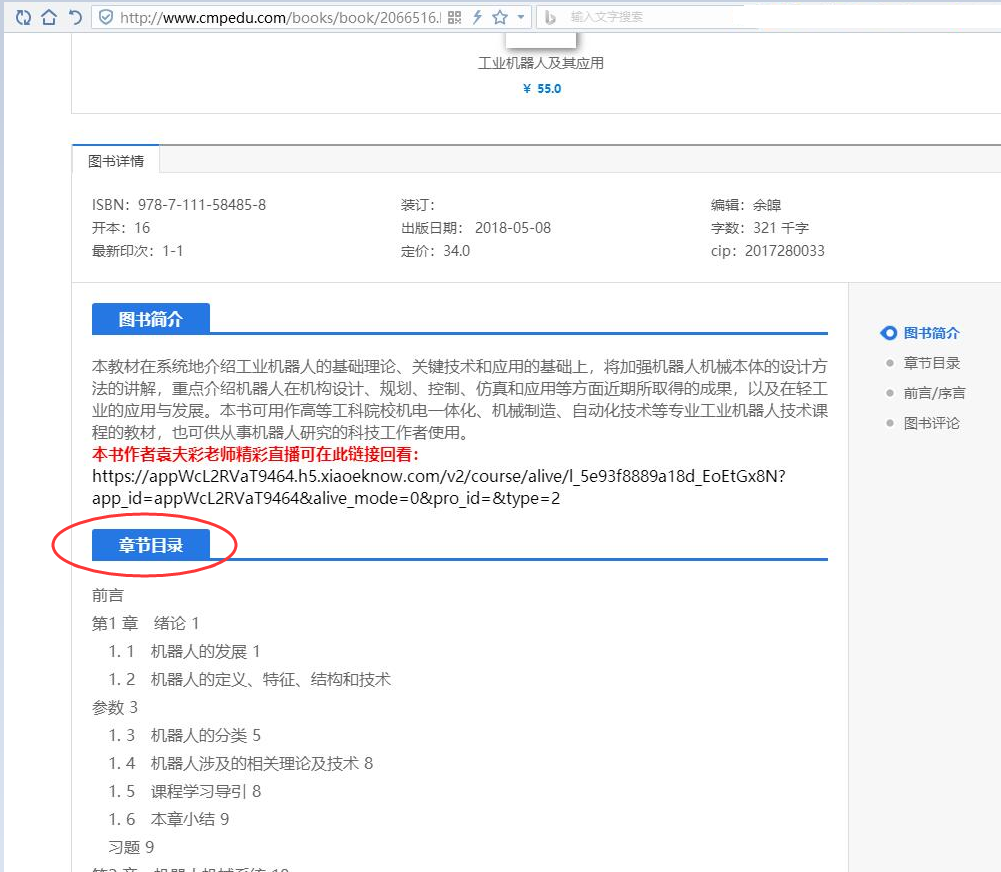The image size is (1001, 872).
Task: Click the undo/back arrow icon
Action: [75, 17]
